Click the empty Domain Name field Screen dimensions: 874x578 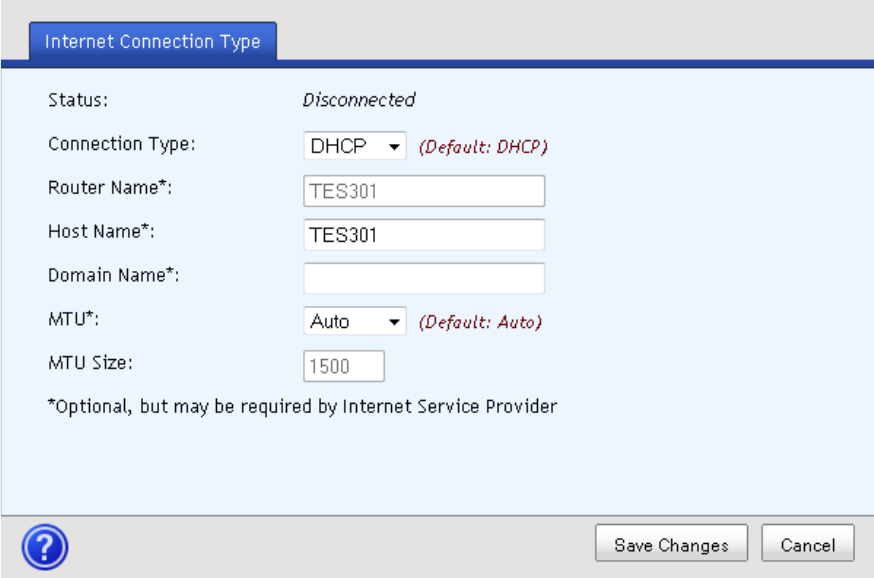tap(424, 279)
